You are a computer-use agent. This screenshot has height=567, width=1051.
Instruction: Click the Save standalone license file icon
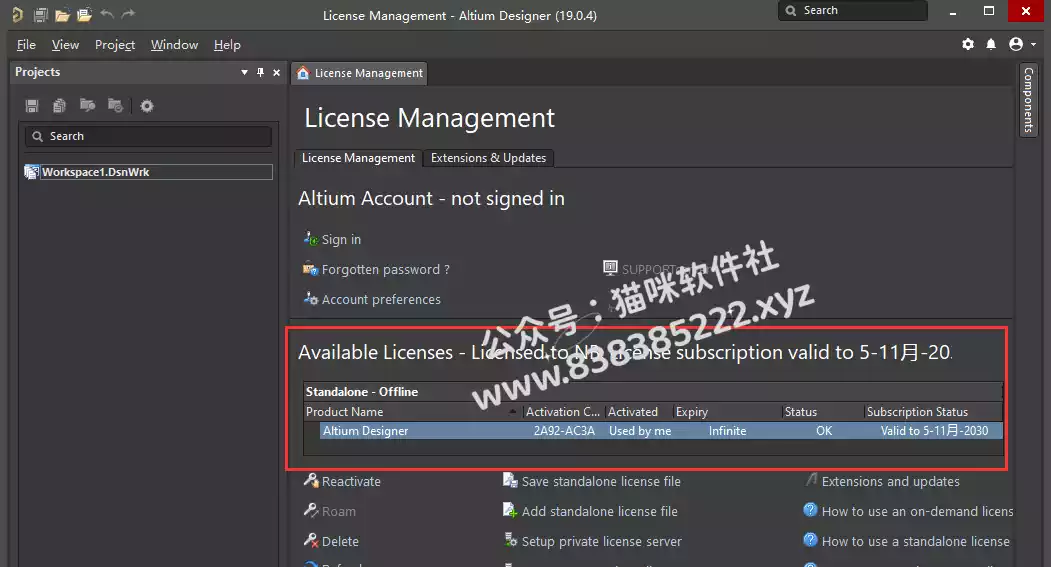(510, 480)
